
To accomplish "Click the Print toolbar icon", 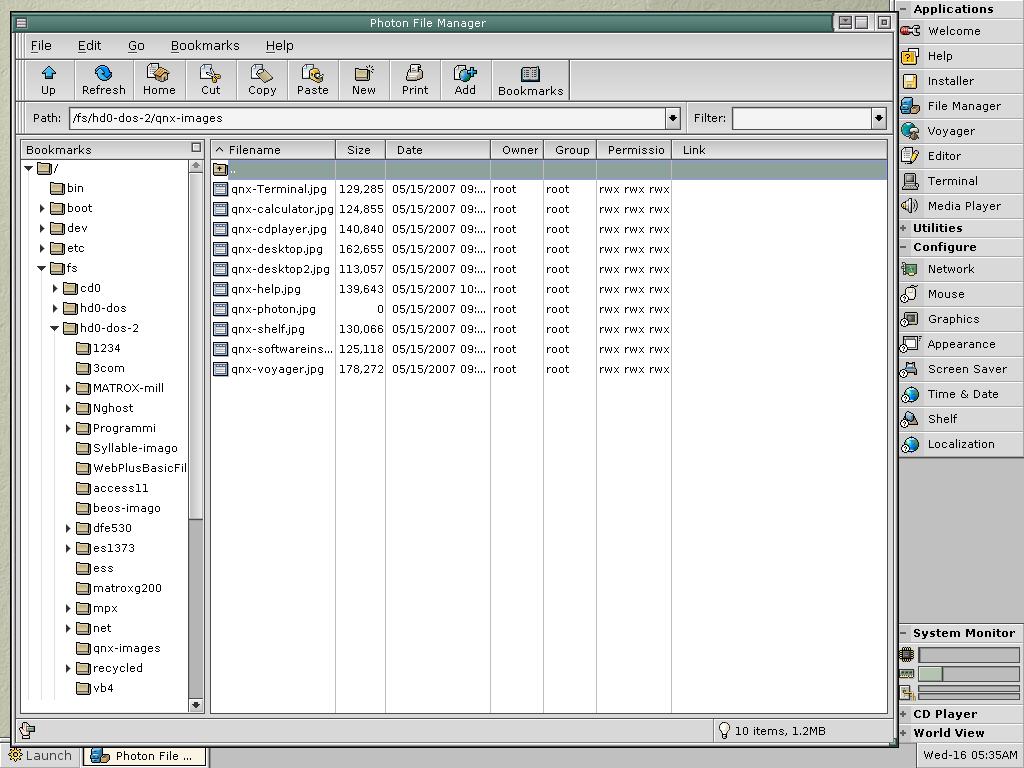I will (414, 79).
